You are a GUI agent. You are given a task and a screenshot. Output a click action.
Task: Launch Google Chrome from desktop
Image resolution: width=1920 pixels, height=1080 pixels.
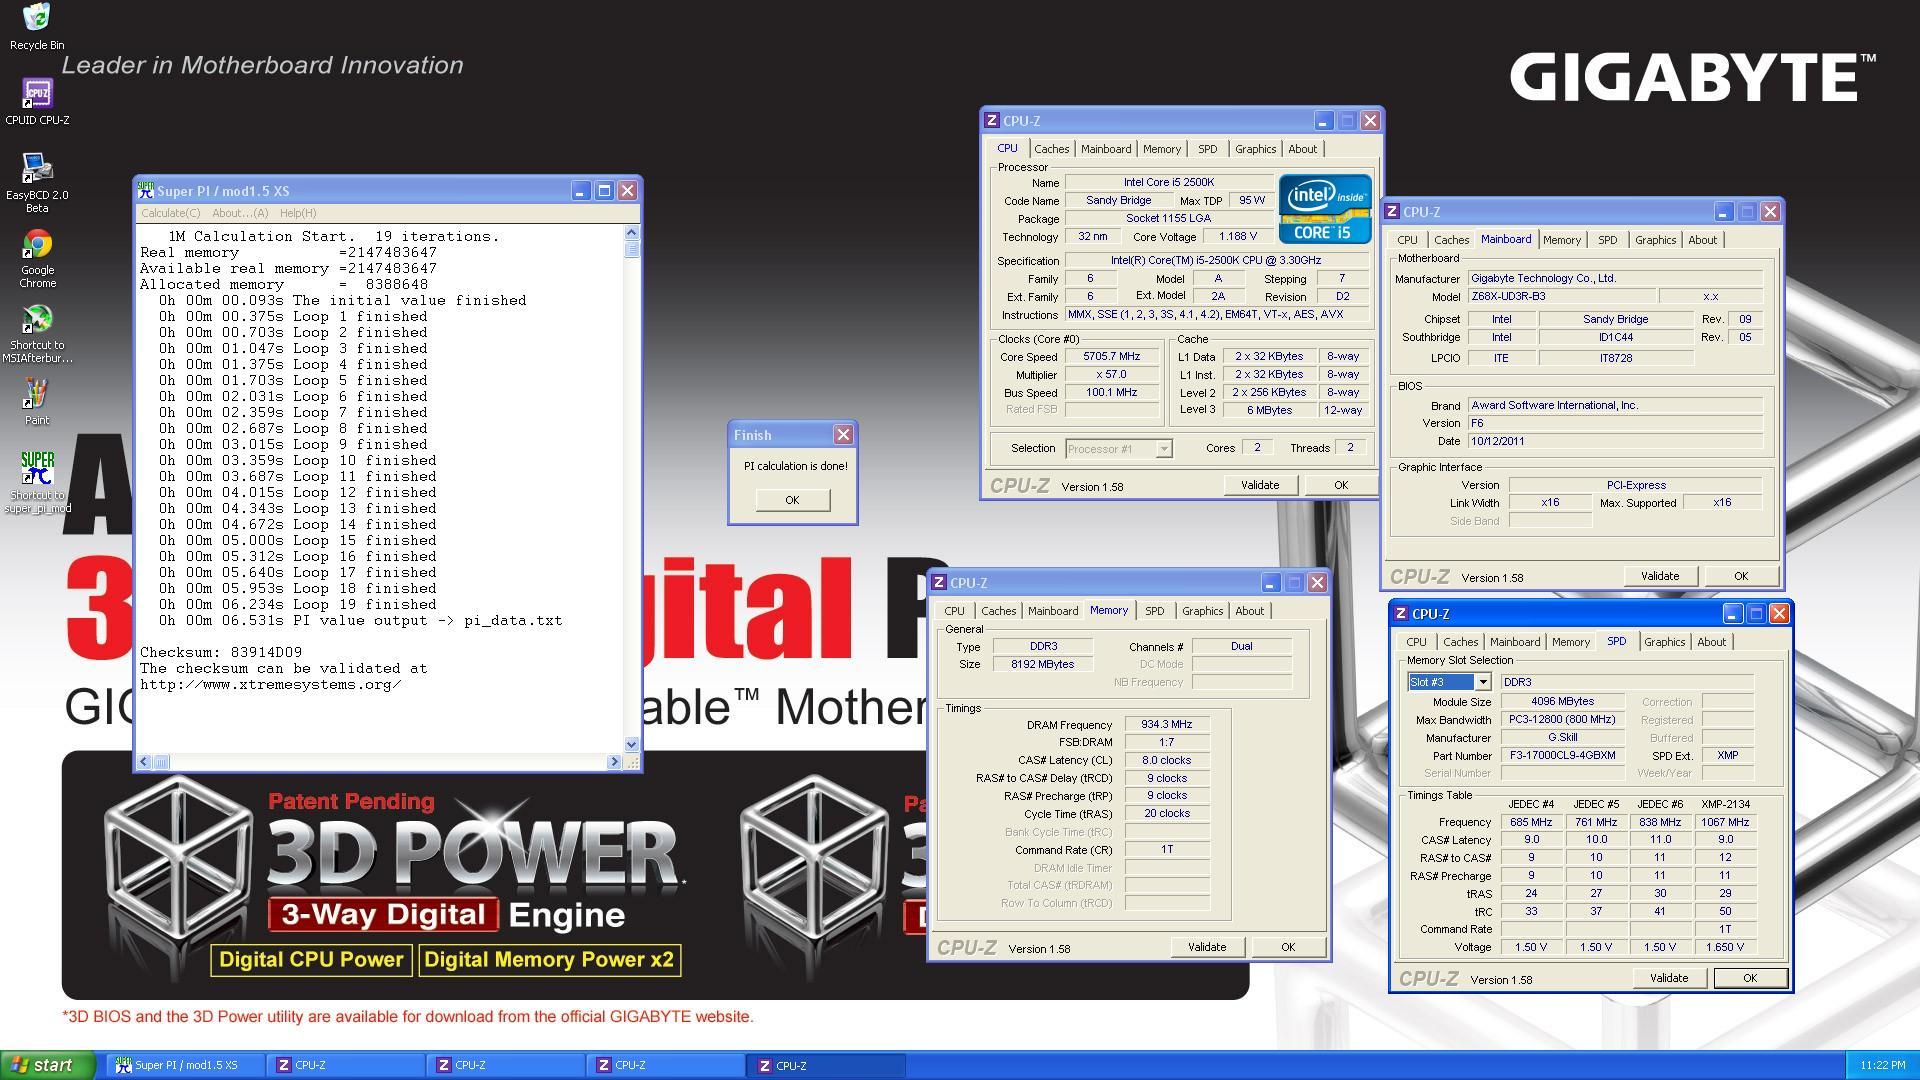click(x=37, y=258)
